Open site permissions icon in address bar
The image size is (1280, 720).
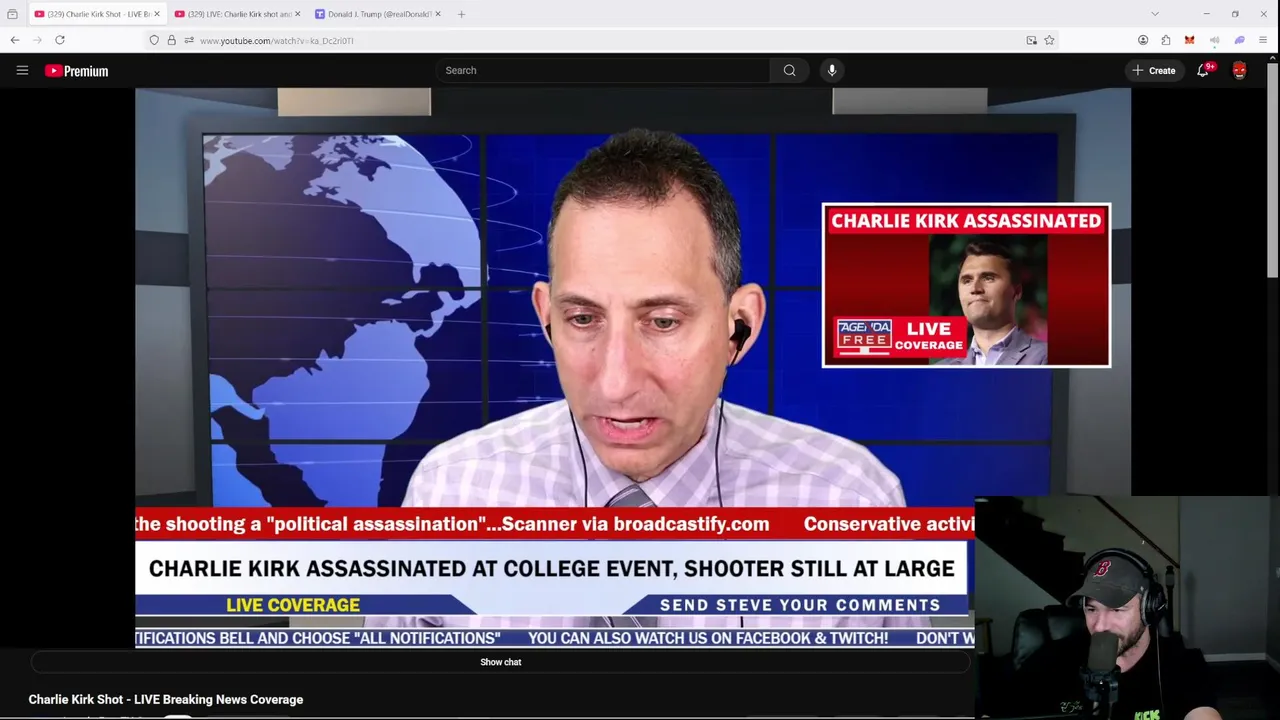(189, 40)
